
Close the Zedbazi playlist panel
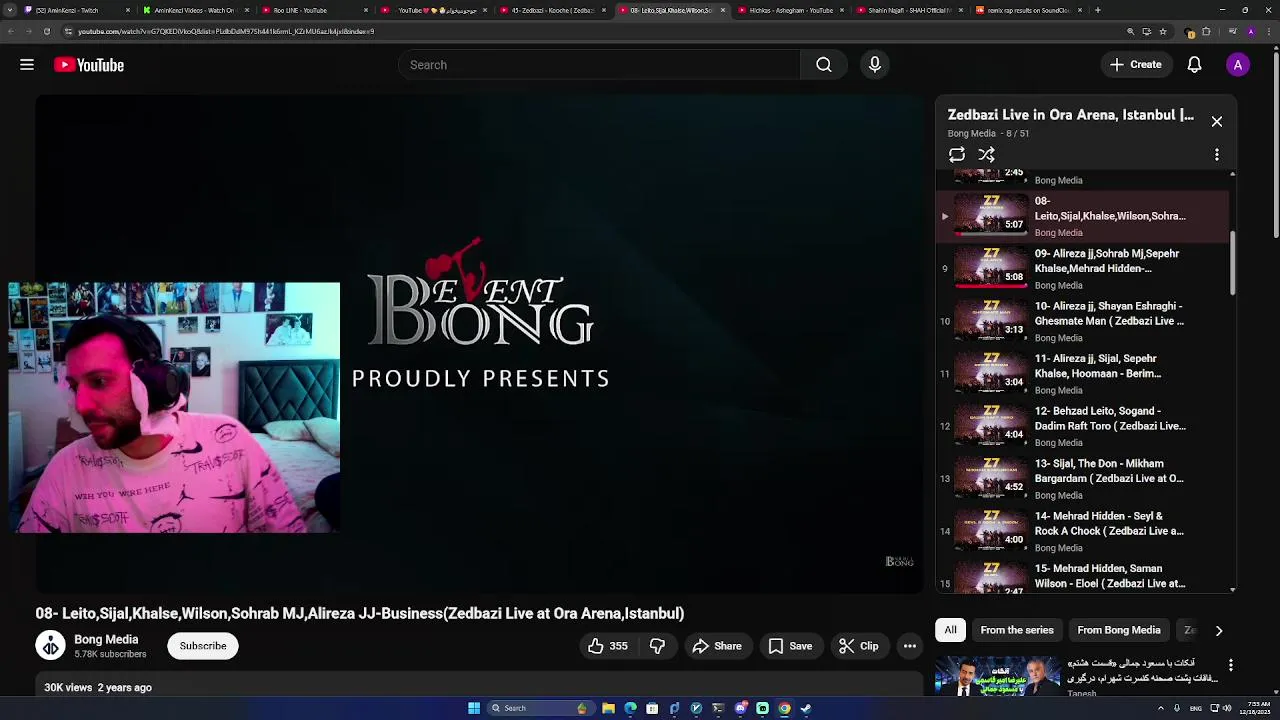(x=1217, y=122)
